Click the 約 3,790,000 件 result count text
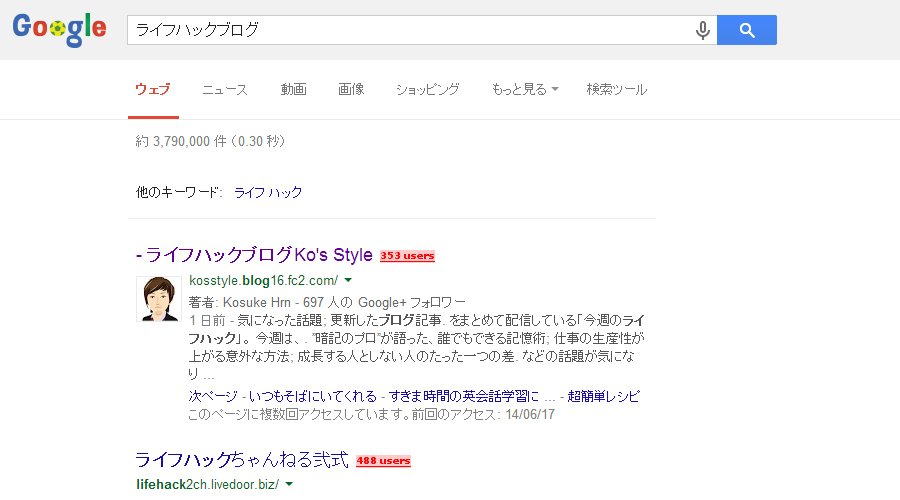The height and width of the screenshot is (500, 900). [181, 141]
